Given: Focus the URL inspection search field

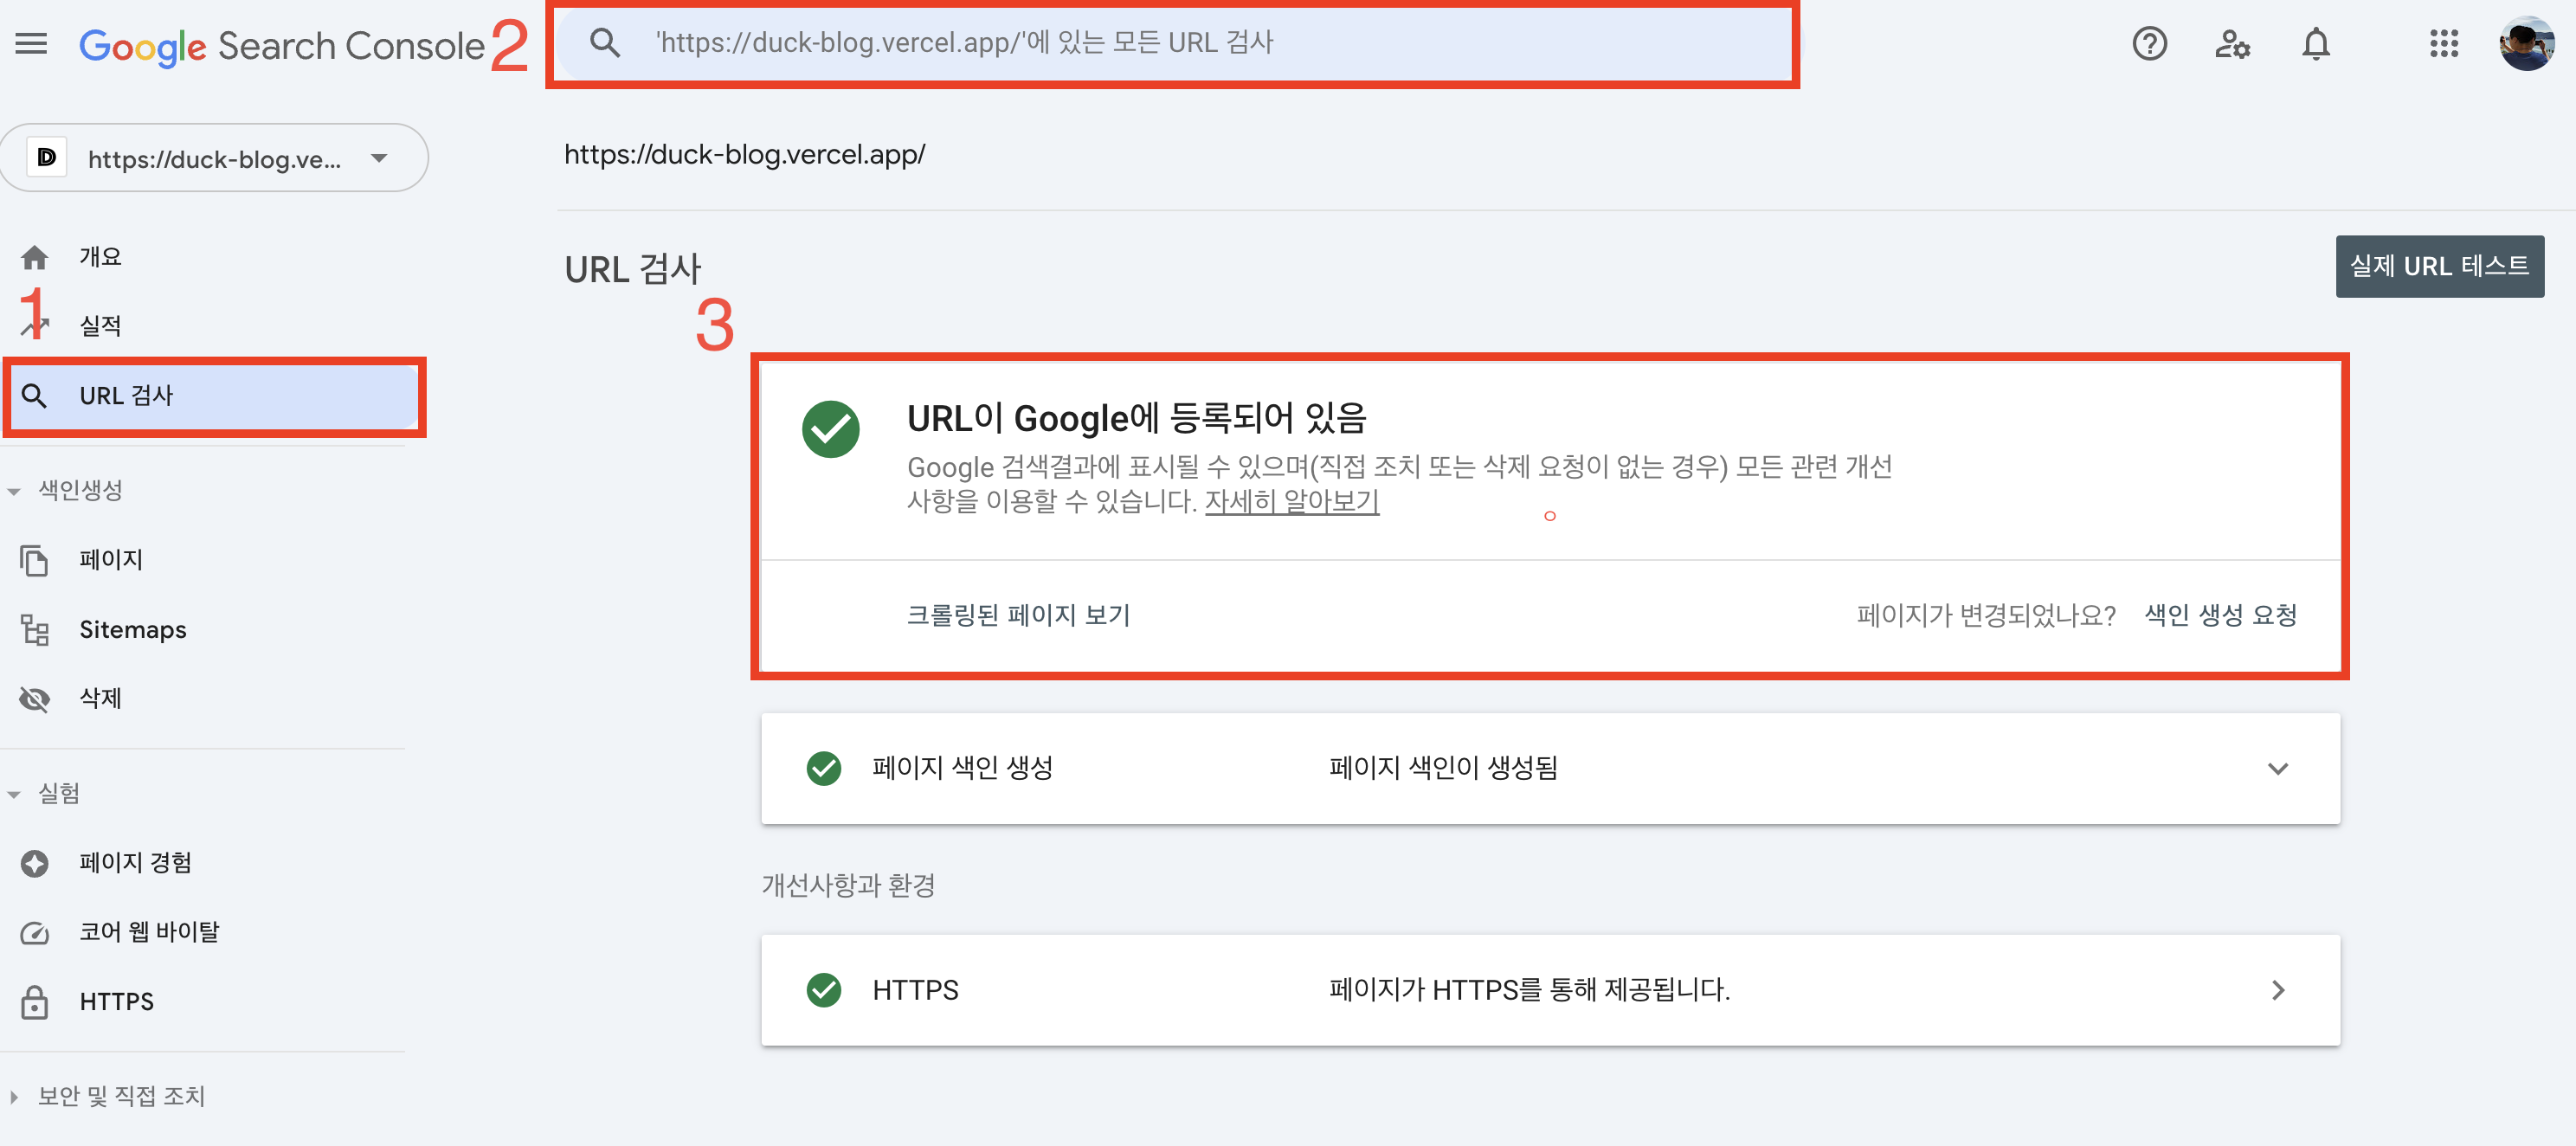Looking at the screenshot, I should coord(1170,43).
